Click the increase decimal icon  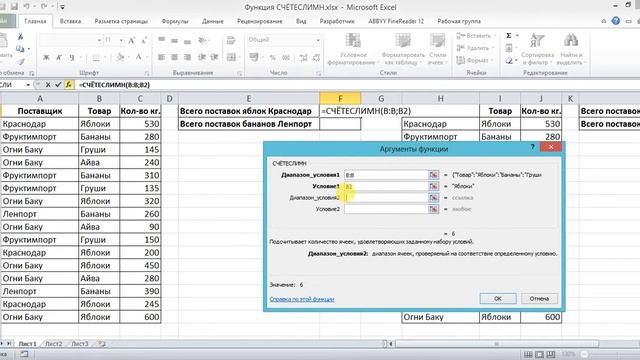[x=303, y=58]
